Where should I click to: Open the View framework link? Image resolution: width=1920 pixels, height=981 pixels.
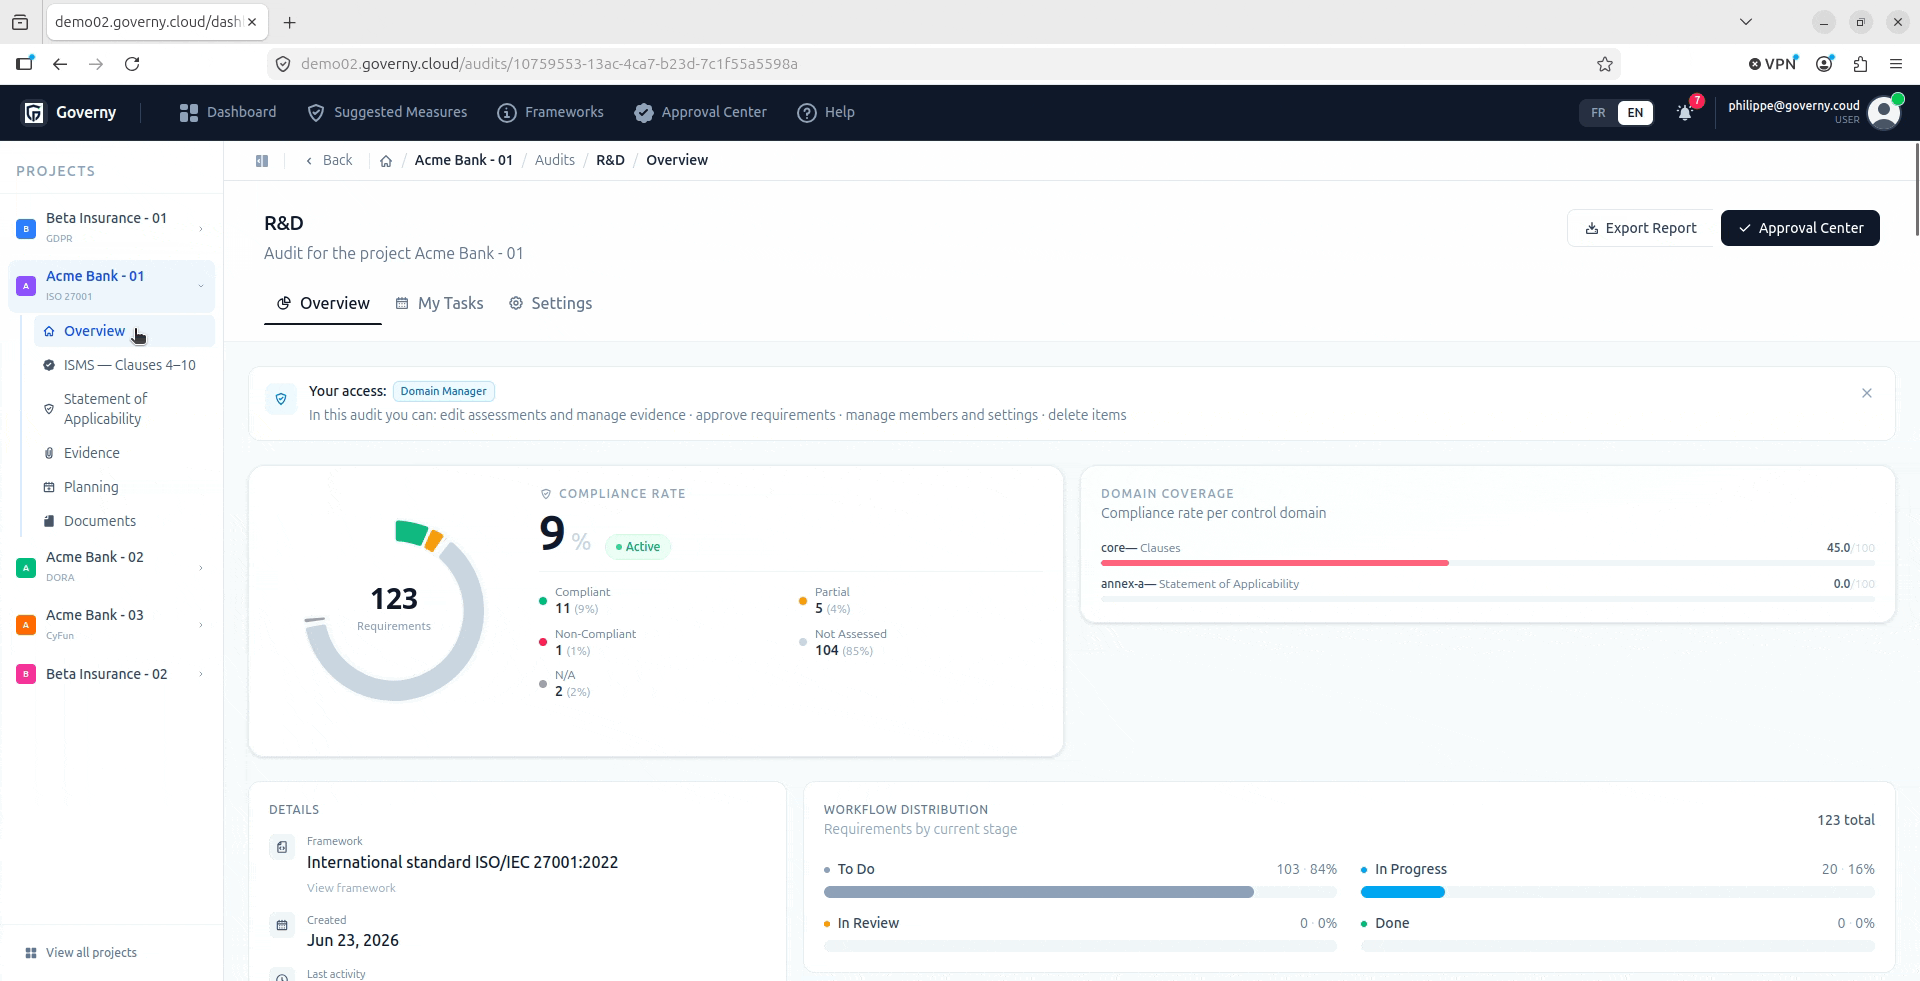351,888
